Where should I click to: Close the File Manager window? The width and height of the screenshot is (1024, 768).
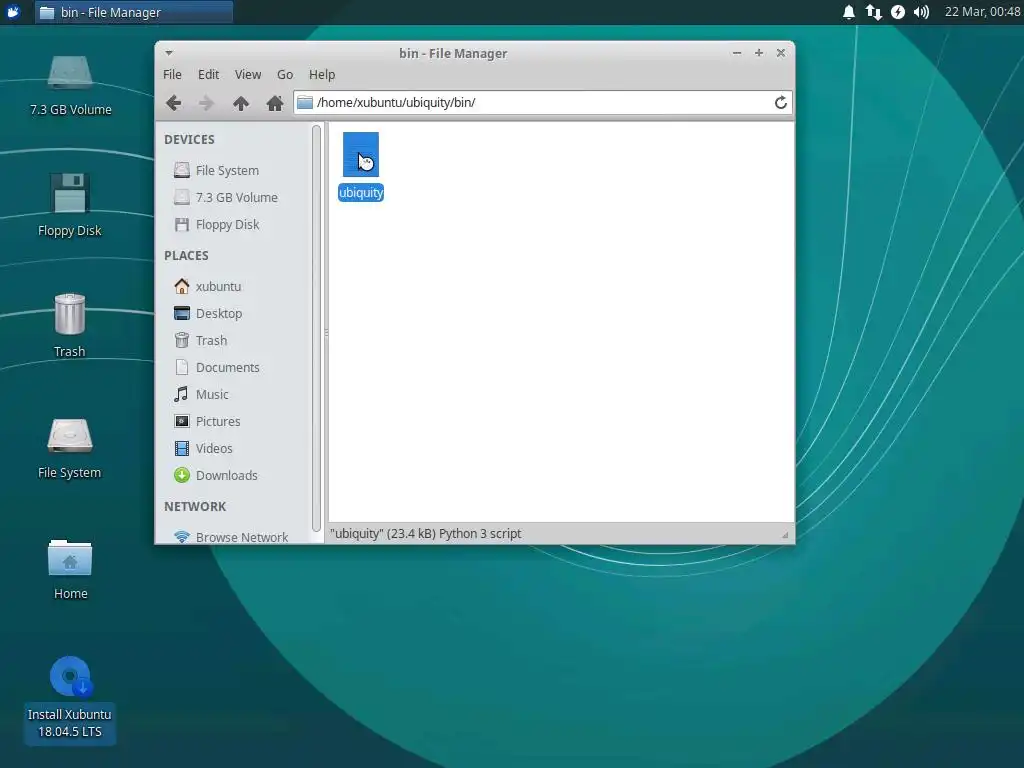[x=780, y=53]
